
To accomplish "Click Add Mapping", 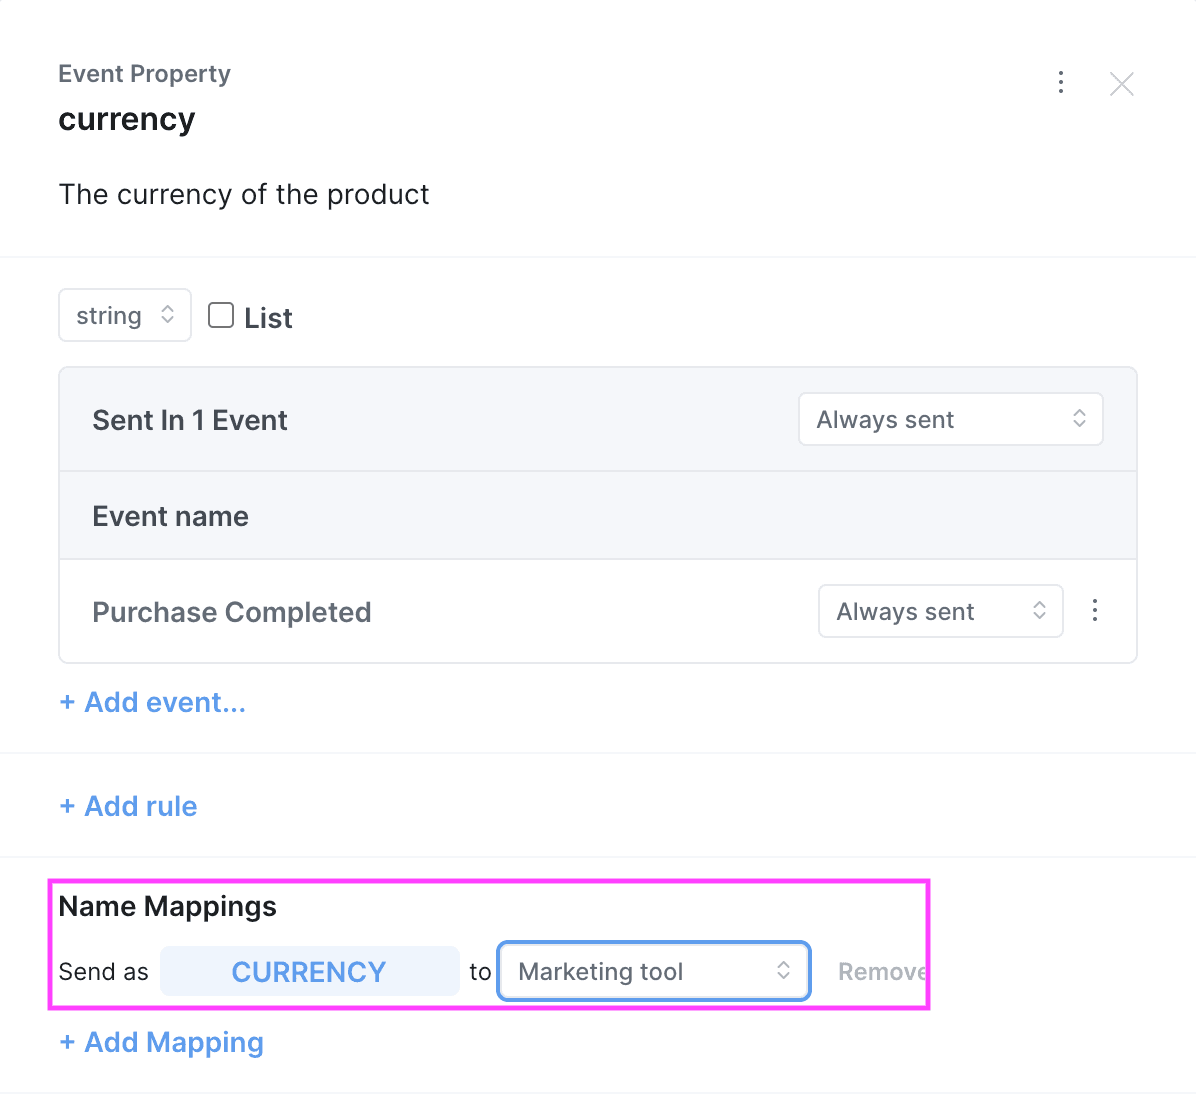I will click(162, 1042).
